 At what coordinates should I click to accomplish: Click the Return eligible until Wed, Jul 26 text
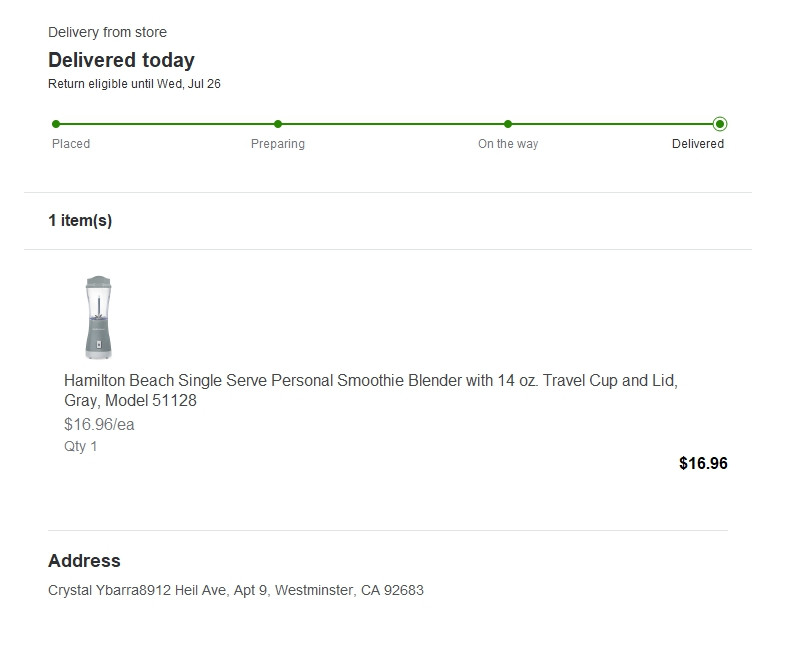pyautogui.click(x=134, y=84)
